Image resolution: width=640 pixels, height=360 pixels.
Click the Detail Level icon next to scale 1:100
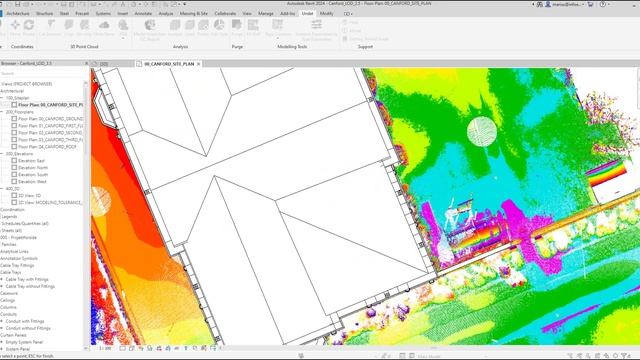coord(123,348)
